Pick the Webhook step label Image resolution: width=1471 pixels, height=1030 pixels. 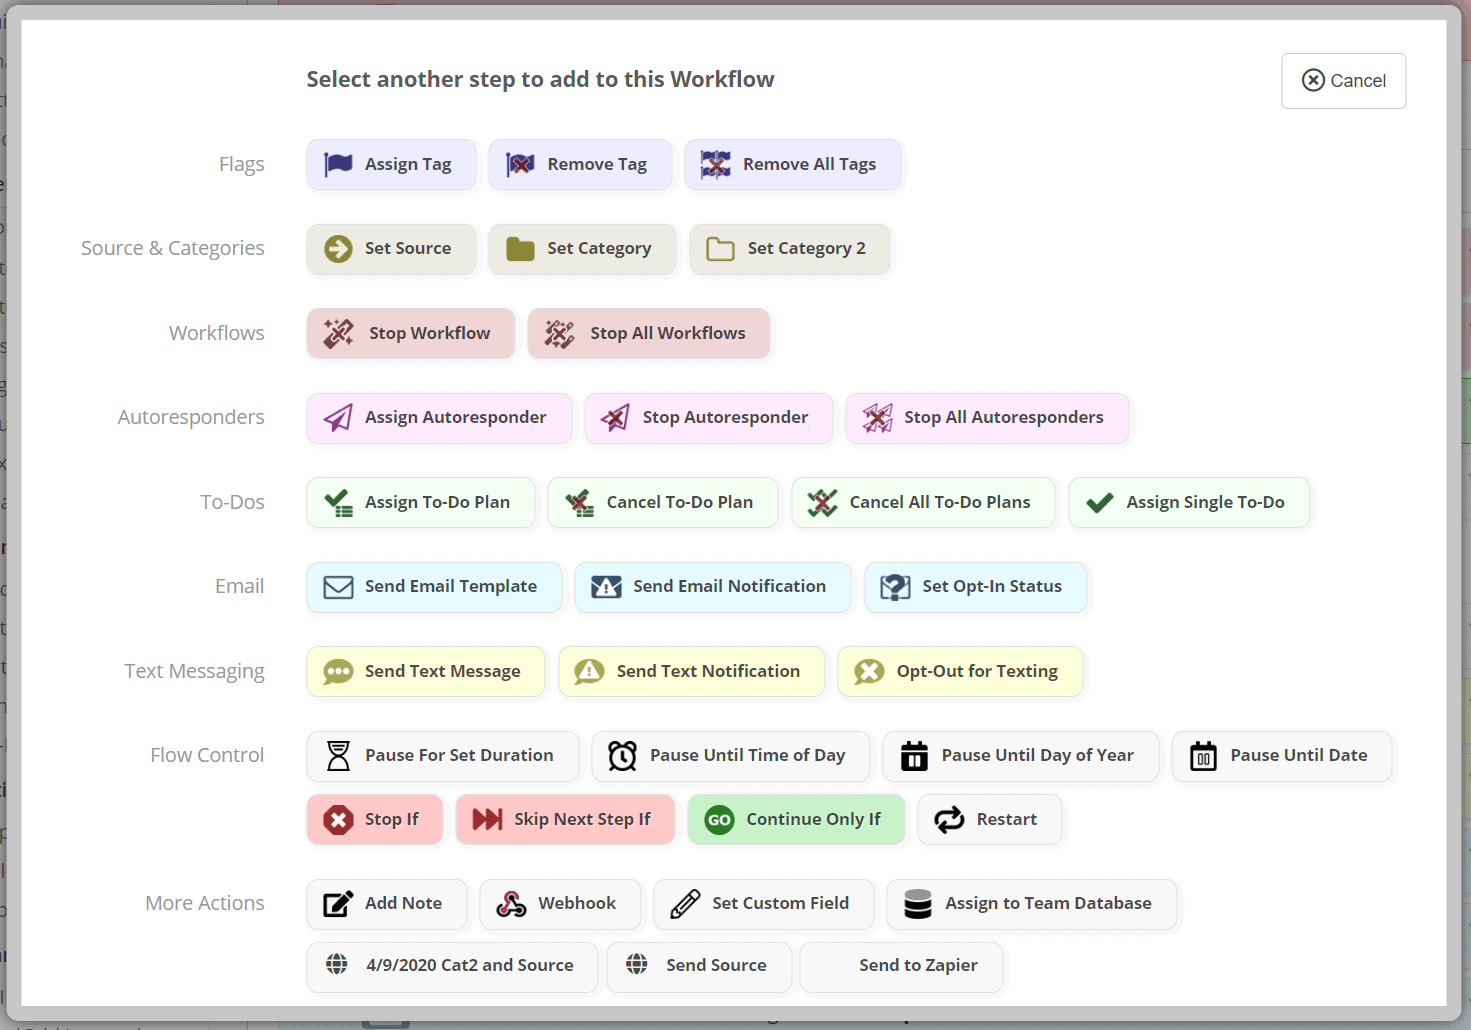click(x=577, y=903)
